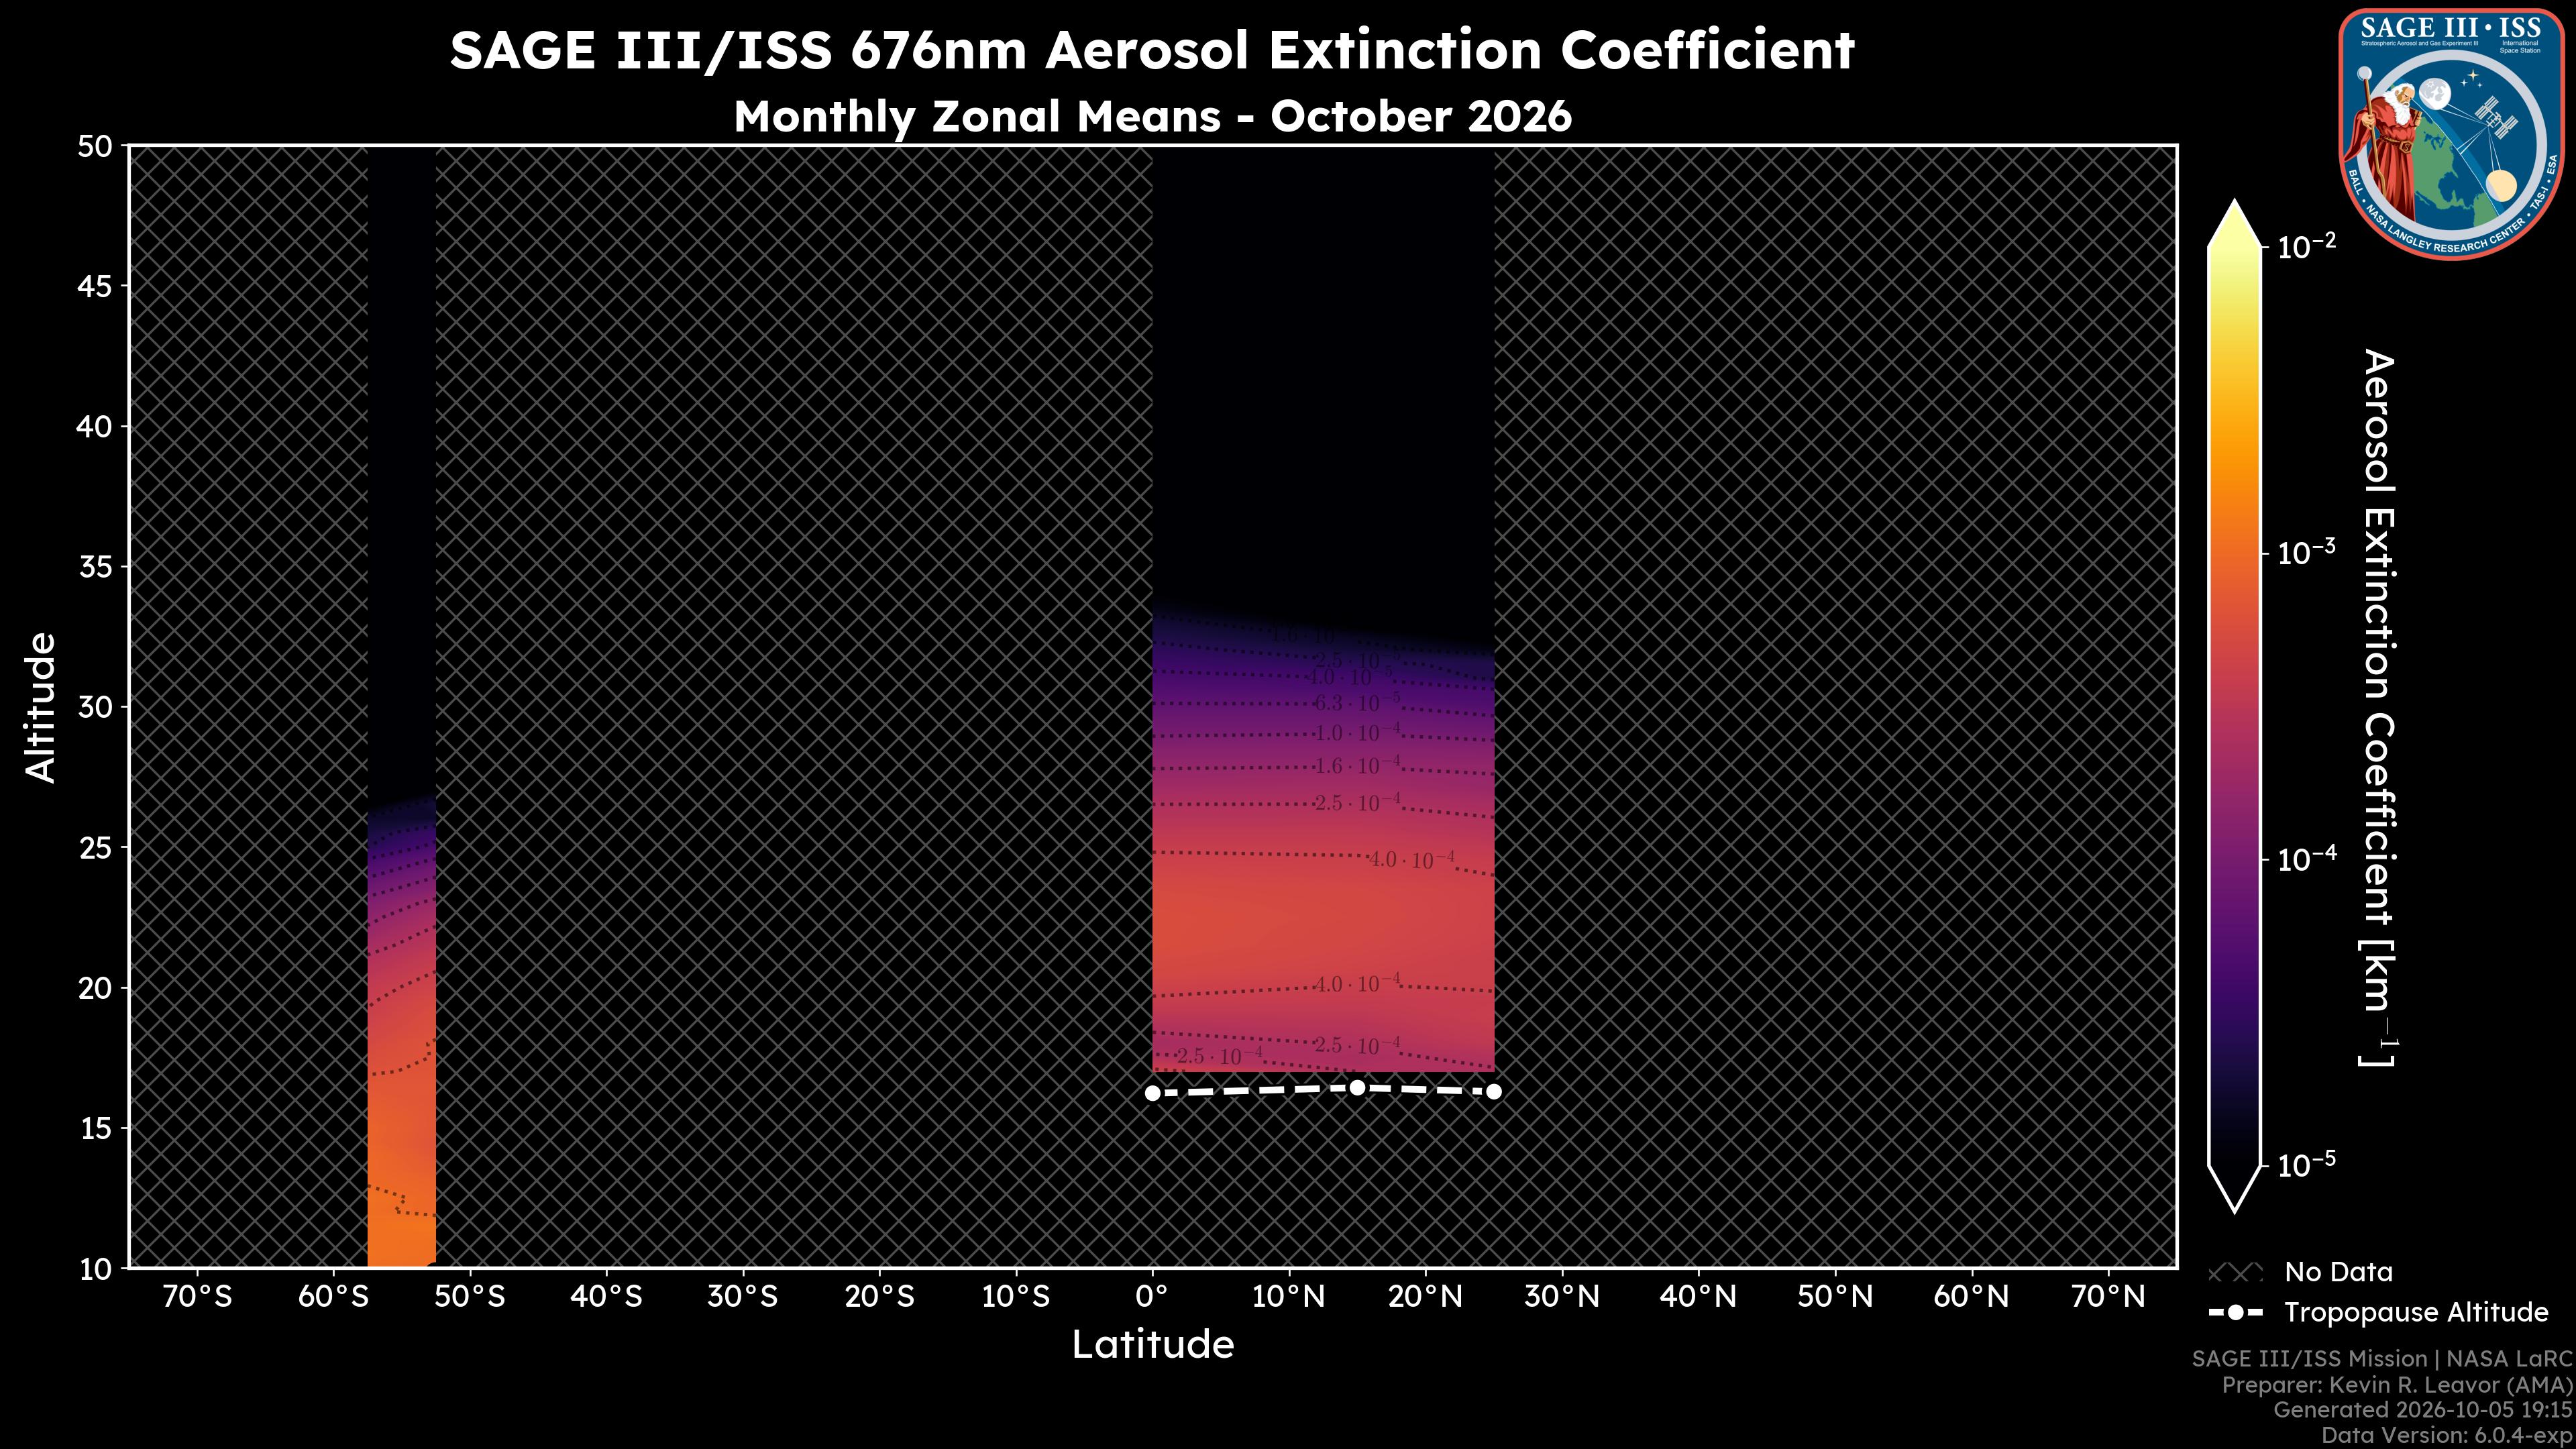Click the subtitle 'Monthly Zonal Means - October 2026'
Screen dimensions: 2576x1449
(x=1152, y=117)
